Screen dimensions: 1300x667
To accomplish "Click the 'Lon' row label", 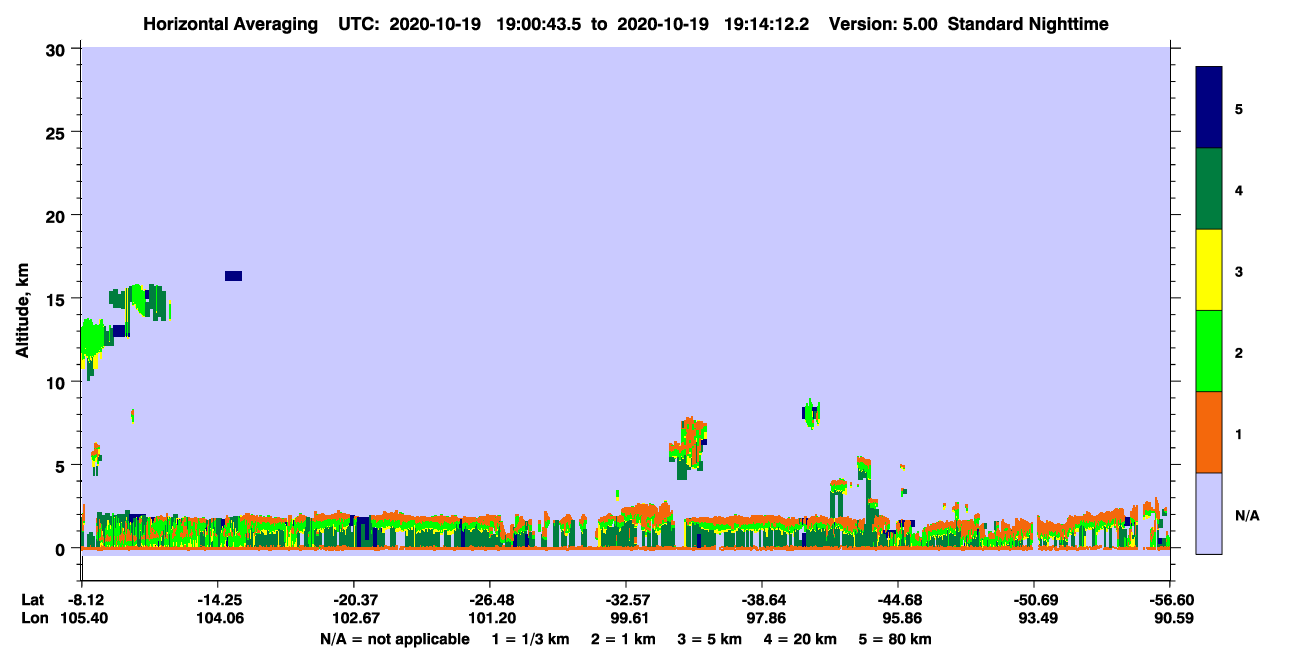I will click(33, 619).
